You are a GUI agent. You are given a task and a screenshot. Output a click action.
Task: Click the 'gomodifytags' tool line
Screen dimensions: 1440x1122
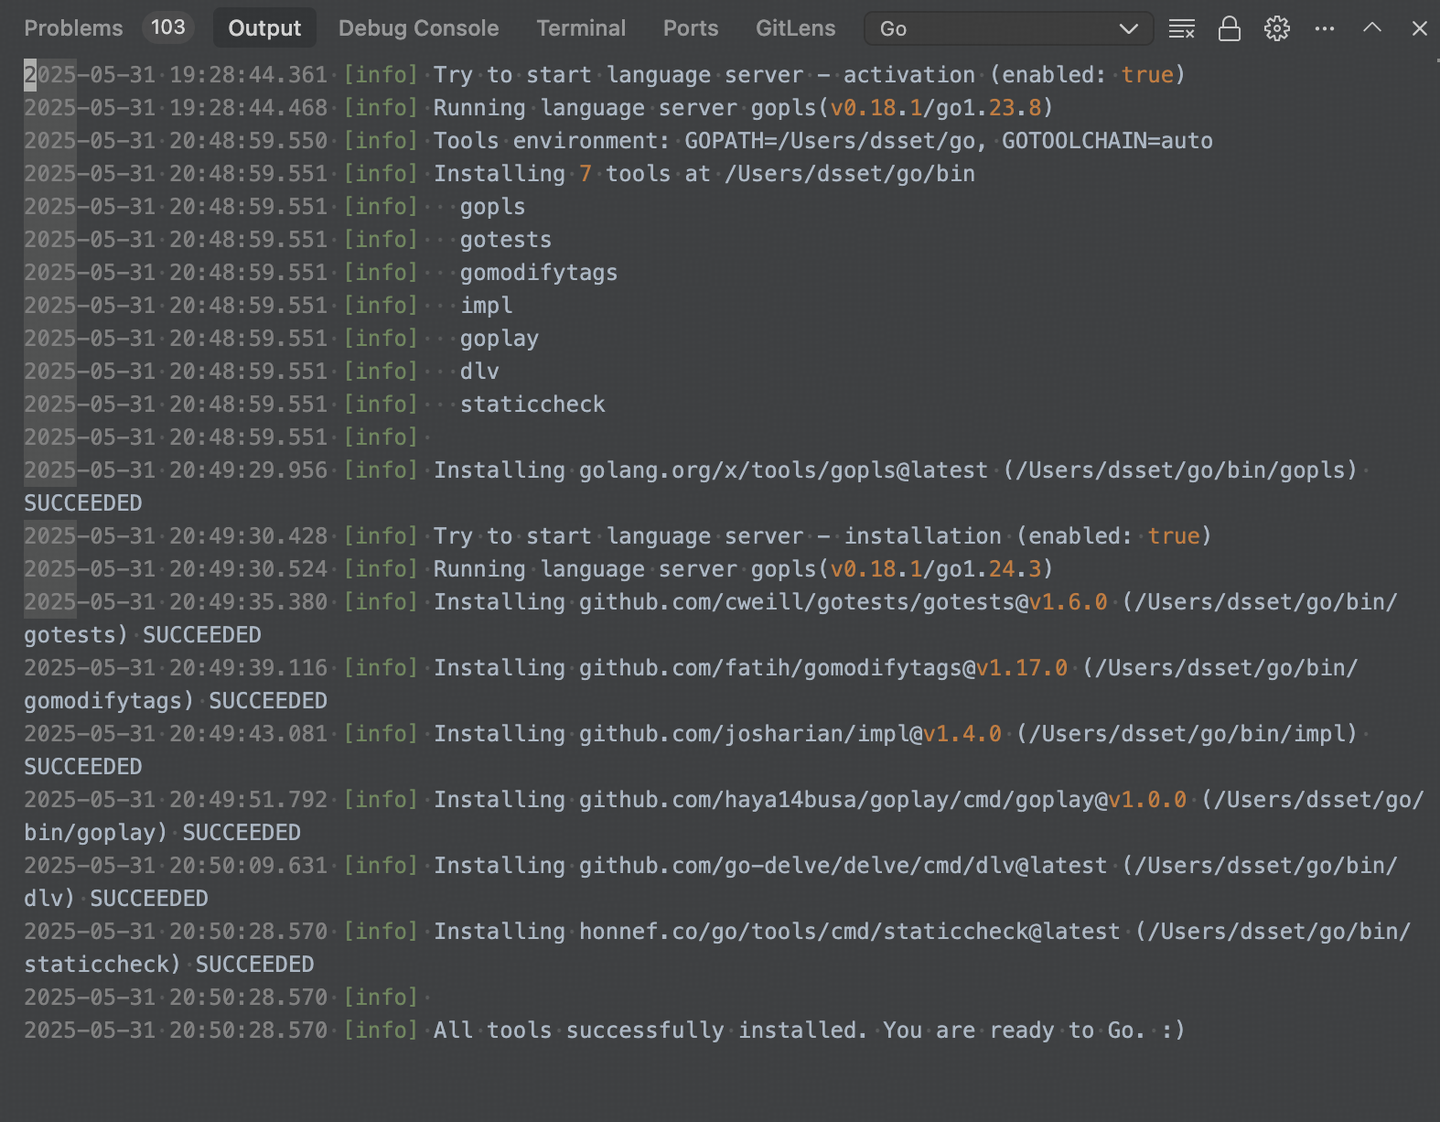click(x=538, y=273)
